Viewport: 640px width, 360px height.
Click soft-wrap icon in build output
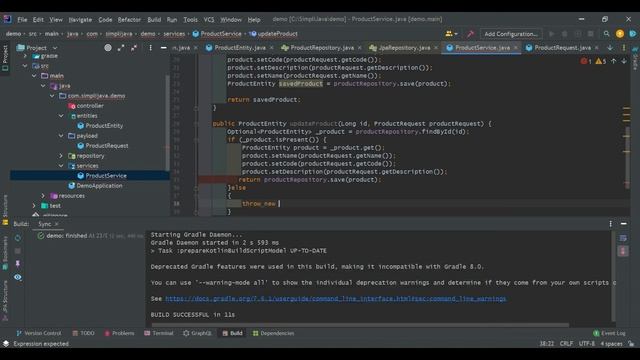point(623,238)
